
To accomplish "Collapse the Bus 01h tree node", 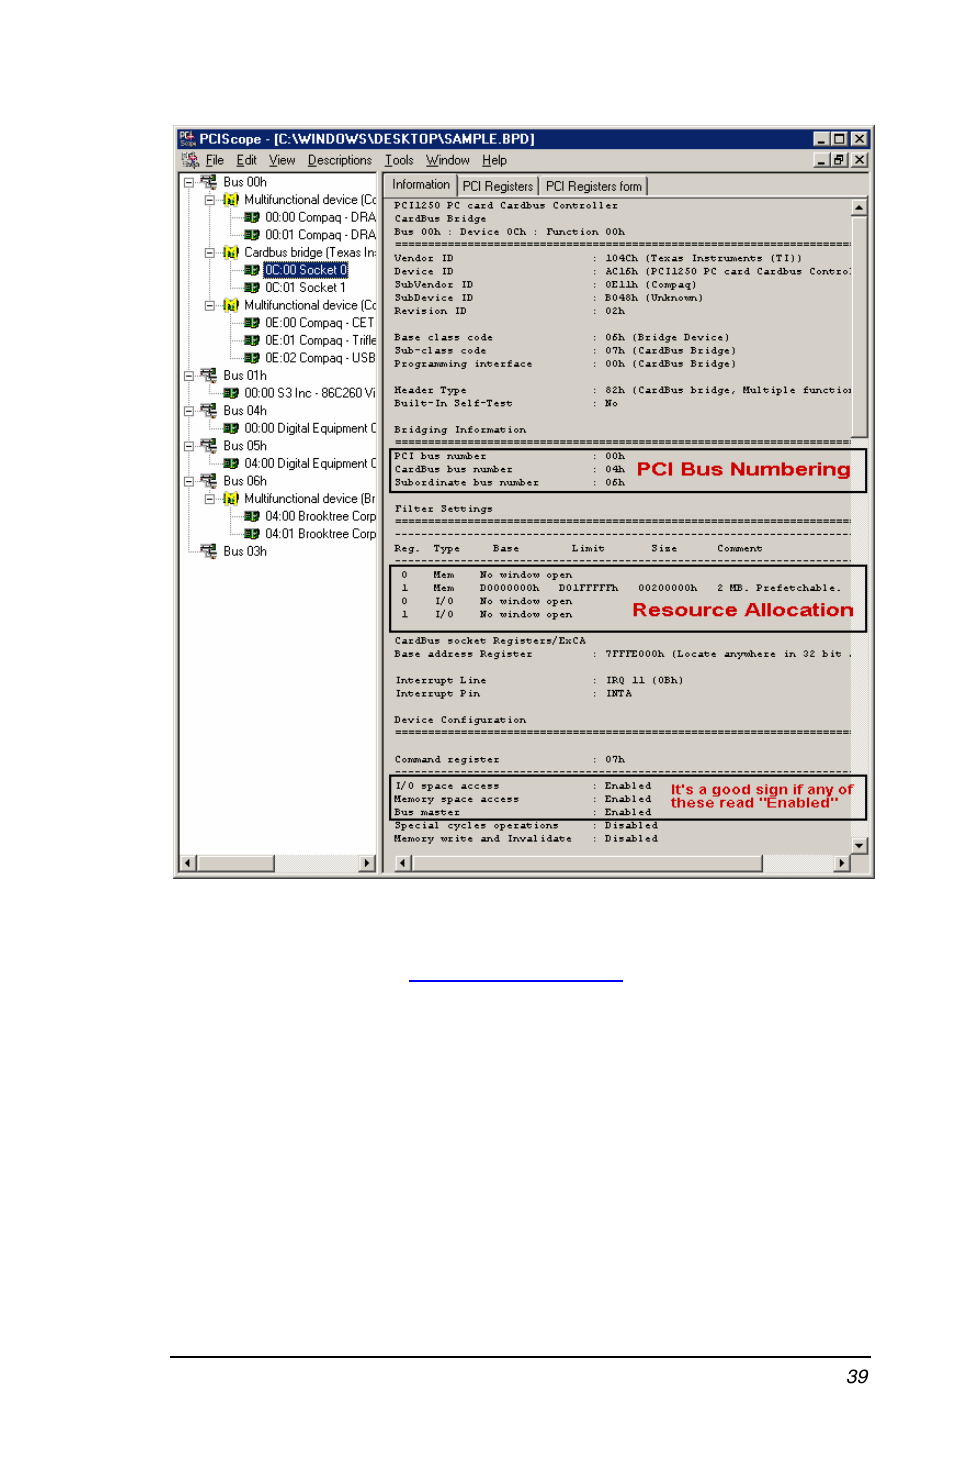I will pos(188,376).
